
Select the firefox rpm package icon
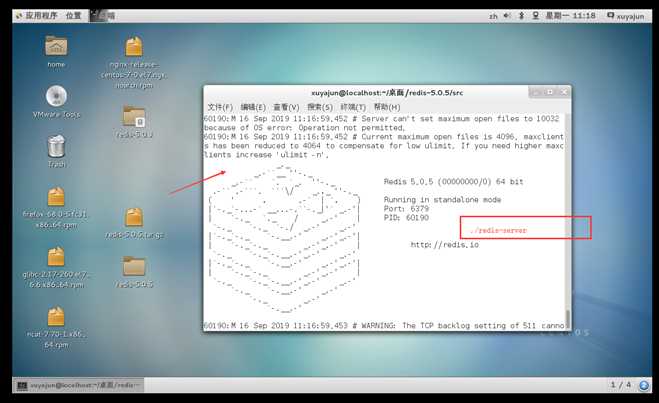56,197
